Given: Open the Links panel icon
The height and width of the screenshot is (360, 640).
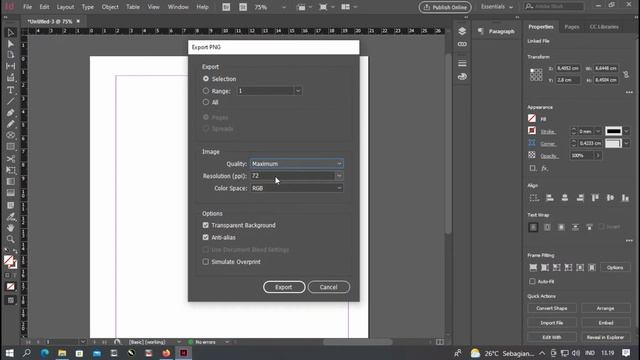Looking at the screenshot, I should pyautogui.click(x=462, y=44).
